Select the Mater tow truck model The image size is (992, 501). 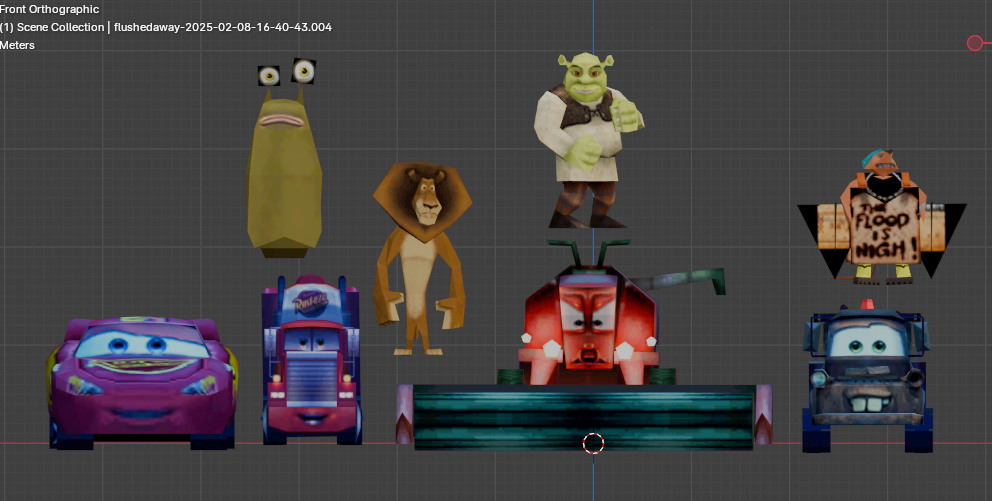(x=867, y=376)
